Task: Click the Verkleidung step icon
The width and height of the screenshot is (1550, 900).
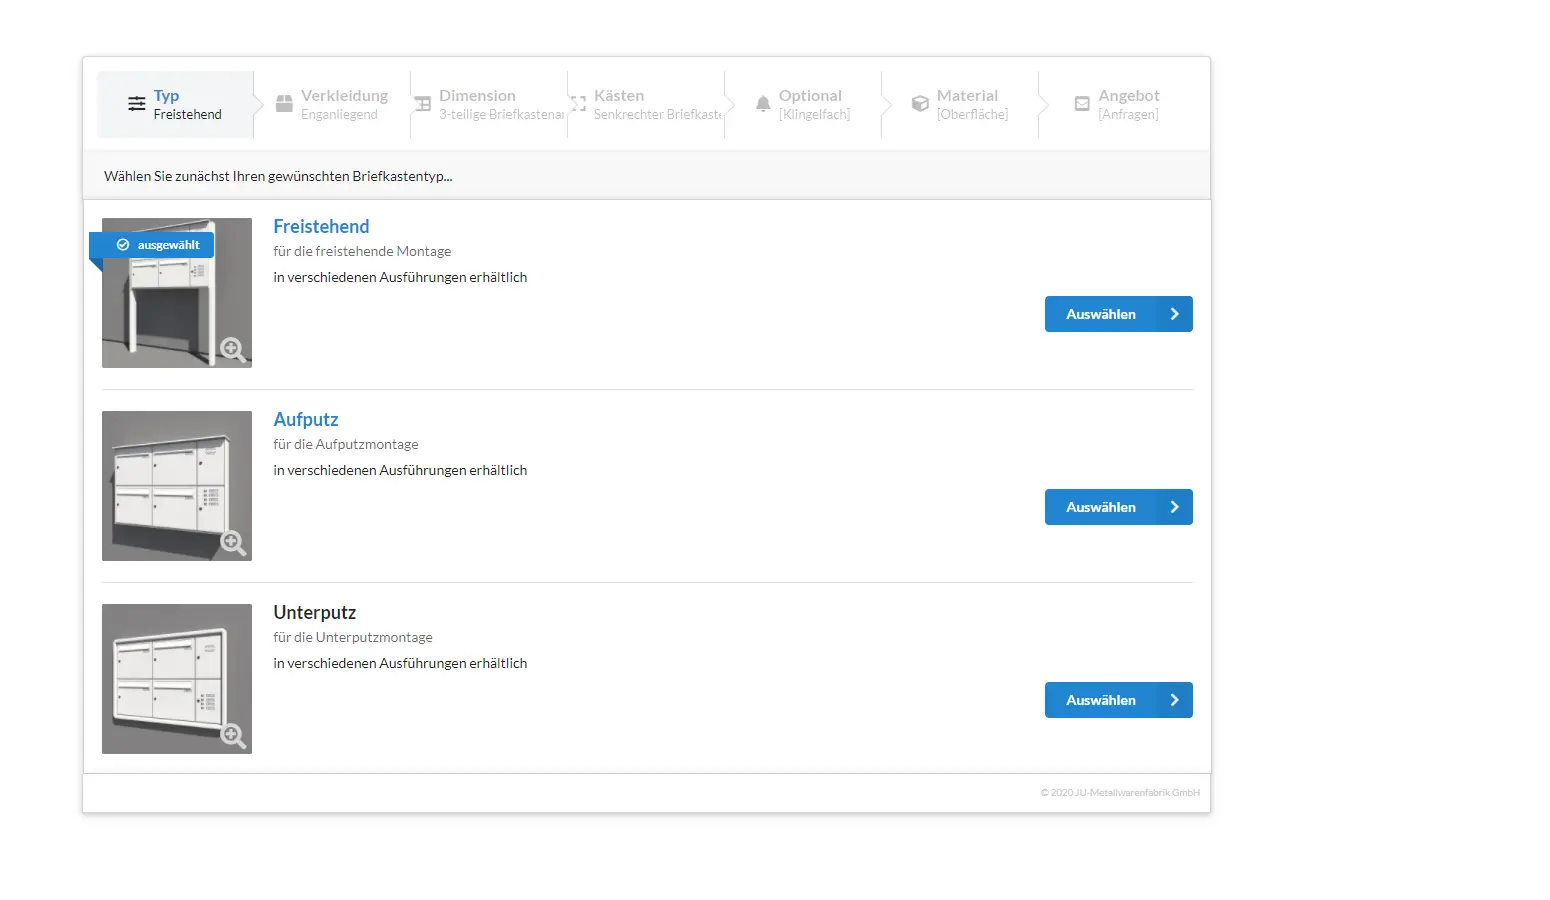Action: (284, 104)
